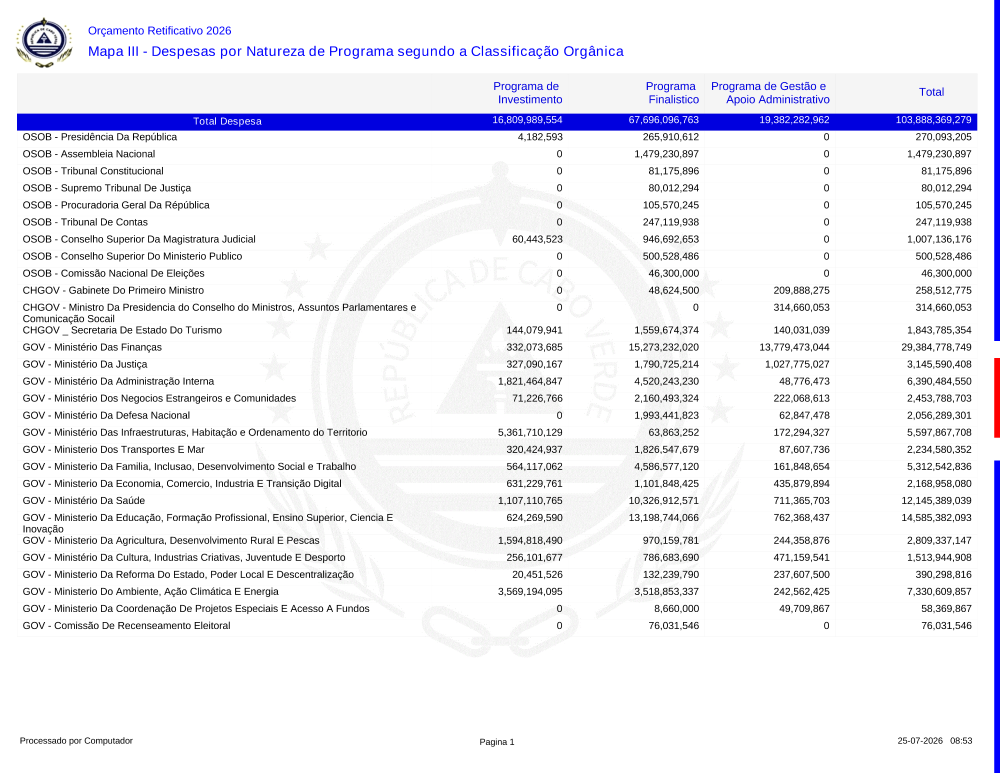Click total investimento value 16,809,989,554
Viewport: 1000px width, 773px height.
pyautogui.click(x=527, y=120)
